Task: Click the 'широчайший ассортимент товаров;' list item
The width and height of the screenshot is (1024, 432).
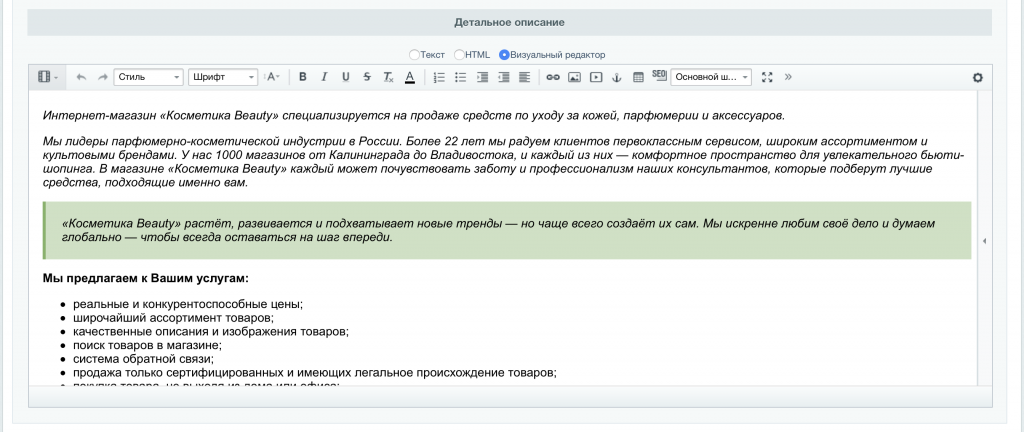Action: 173,318
